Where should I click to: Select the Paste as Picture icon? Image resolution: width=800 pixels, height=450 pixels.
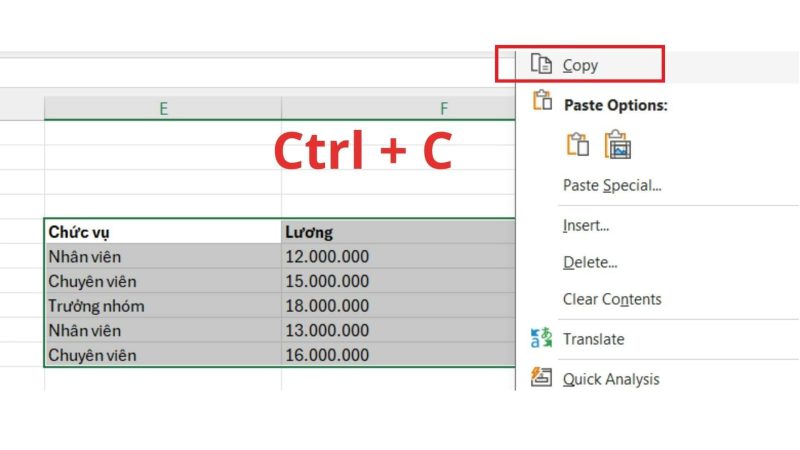[617, 144]
